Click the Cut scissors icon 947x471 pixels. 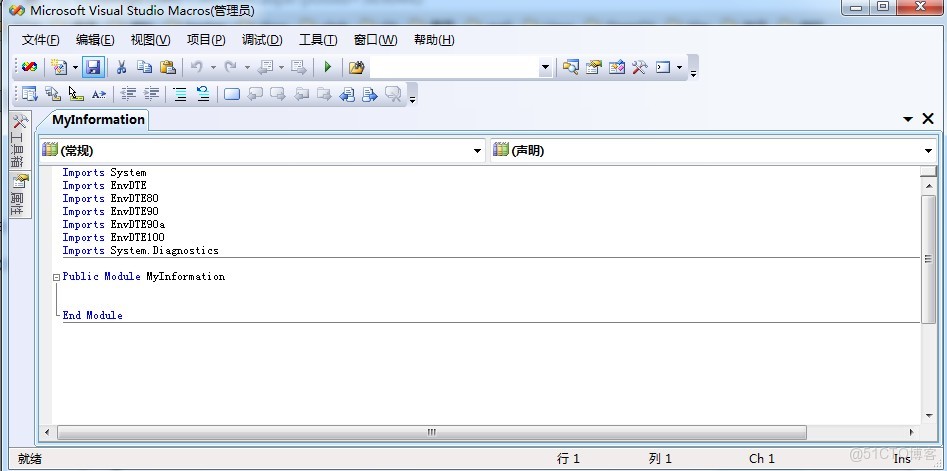point(121,67)
